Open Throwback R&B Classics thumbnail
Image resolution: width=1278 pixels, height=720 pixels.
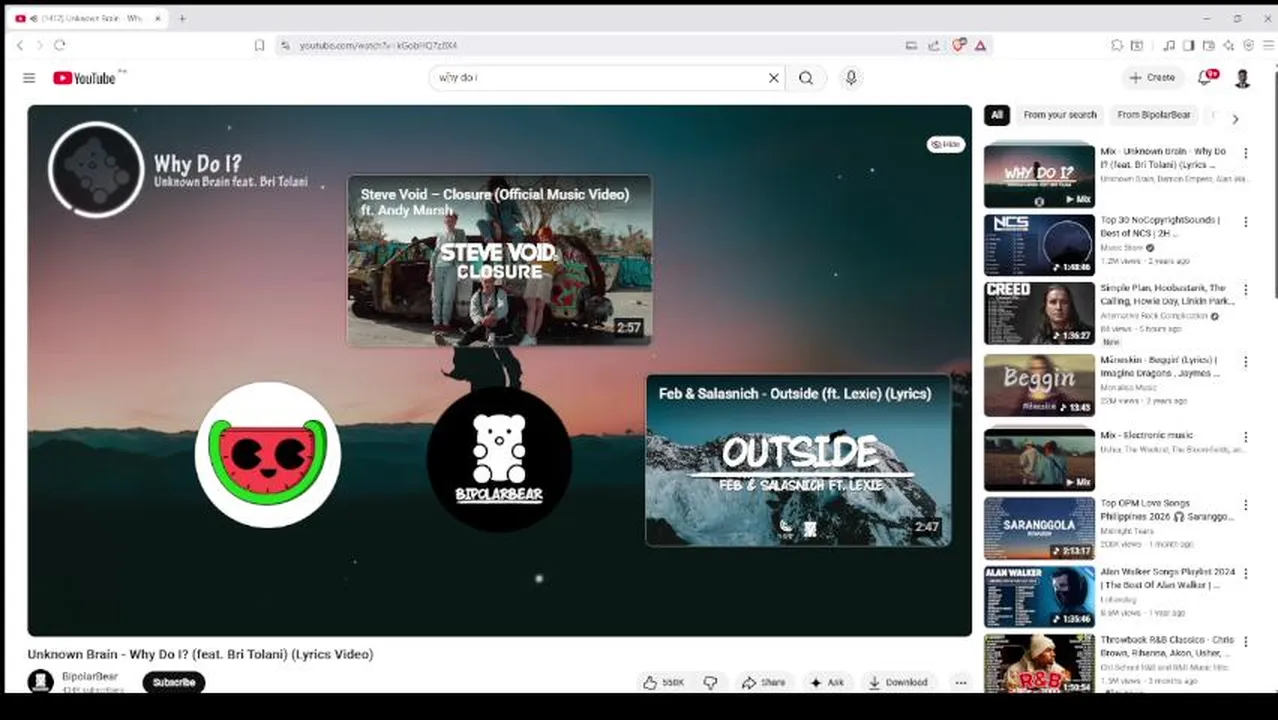[x=1039, y=664]
